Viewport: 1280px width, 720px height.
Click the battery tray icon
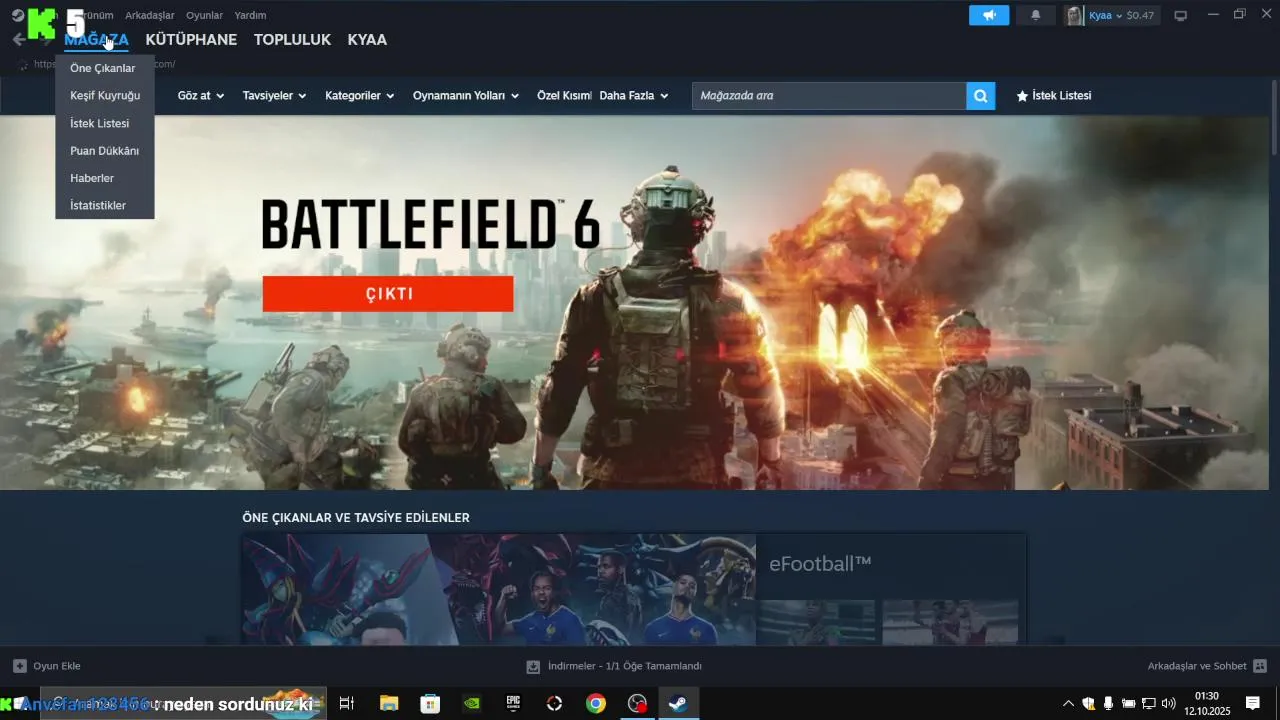(x=1128, y=704)
